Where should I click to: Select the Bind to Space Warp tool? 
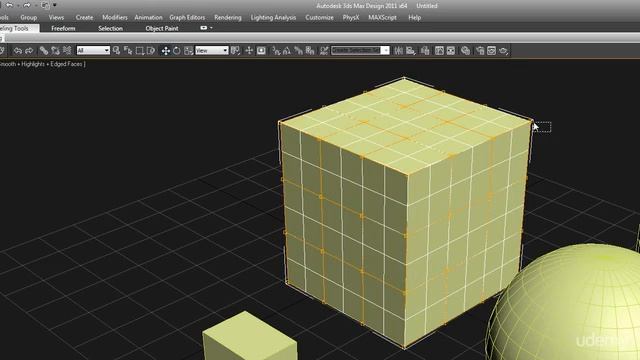coord(67,51)
